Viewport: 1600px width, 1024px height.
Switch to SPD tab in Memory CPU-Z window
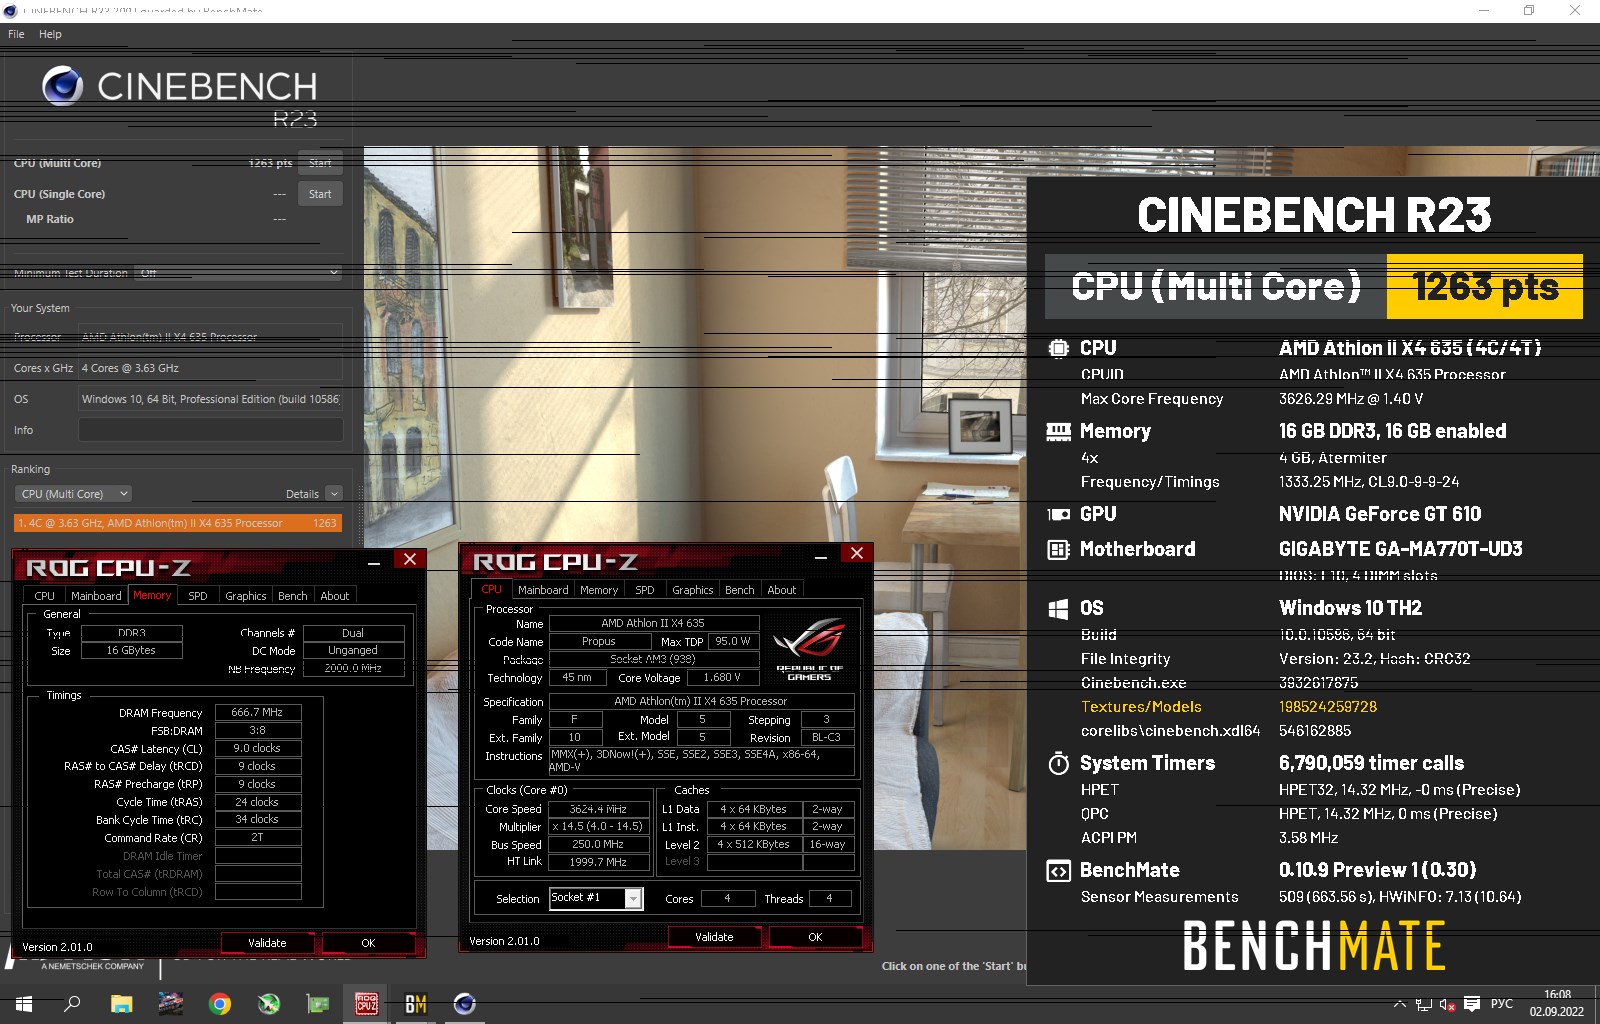point(198,595)
